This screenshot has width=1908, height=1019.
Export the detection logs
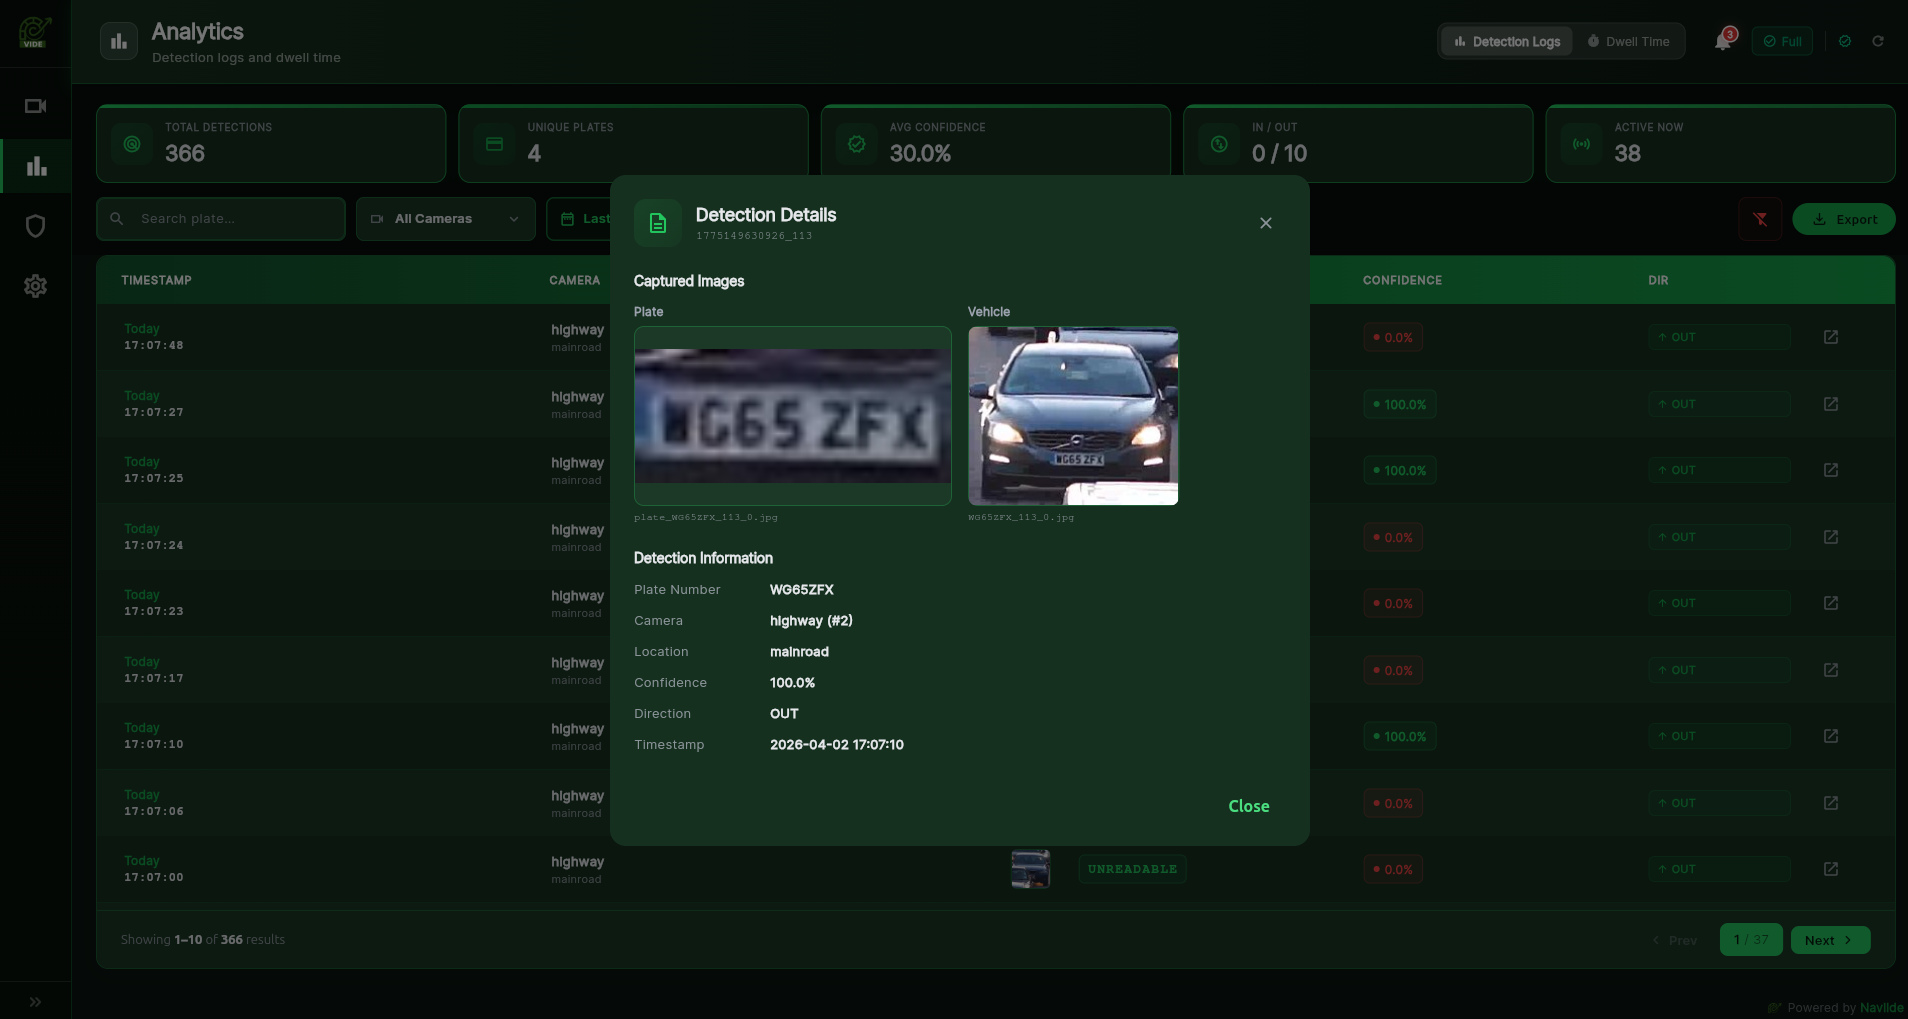(1843, 218)
